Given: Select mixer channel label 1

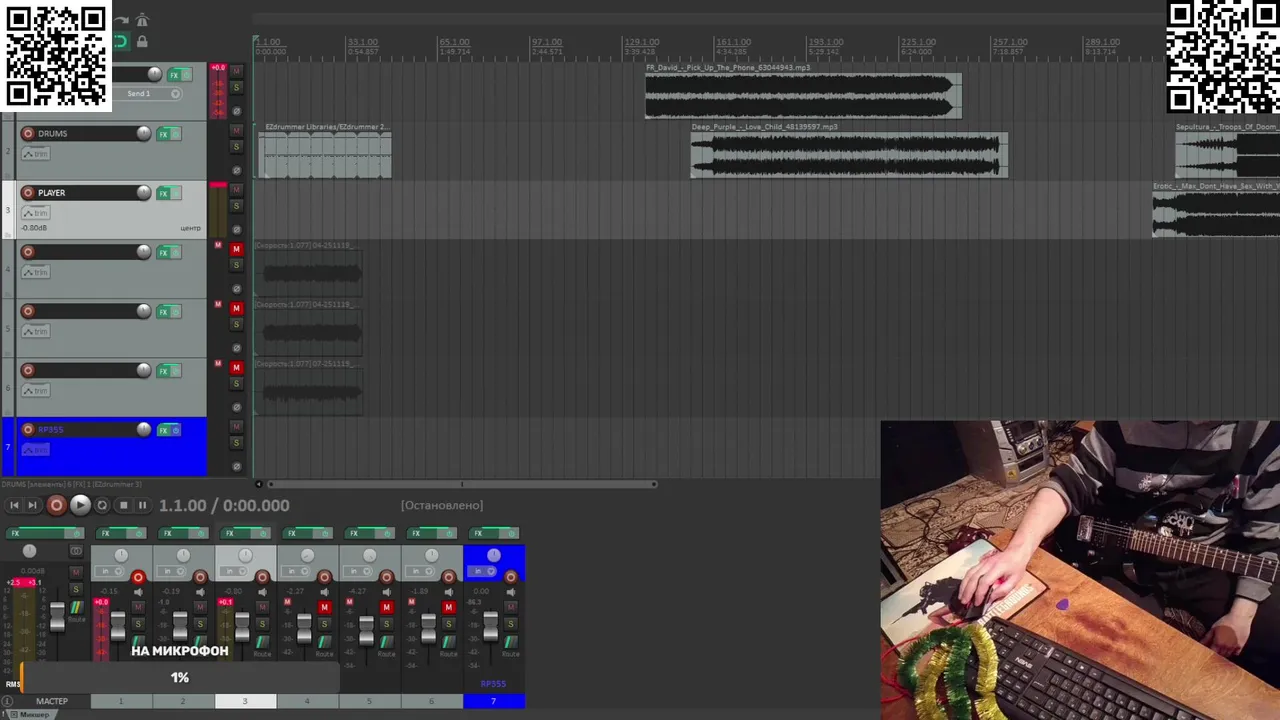Looking at the screenshot, I should tap(121, 701).
